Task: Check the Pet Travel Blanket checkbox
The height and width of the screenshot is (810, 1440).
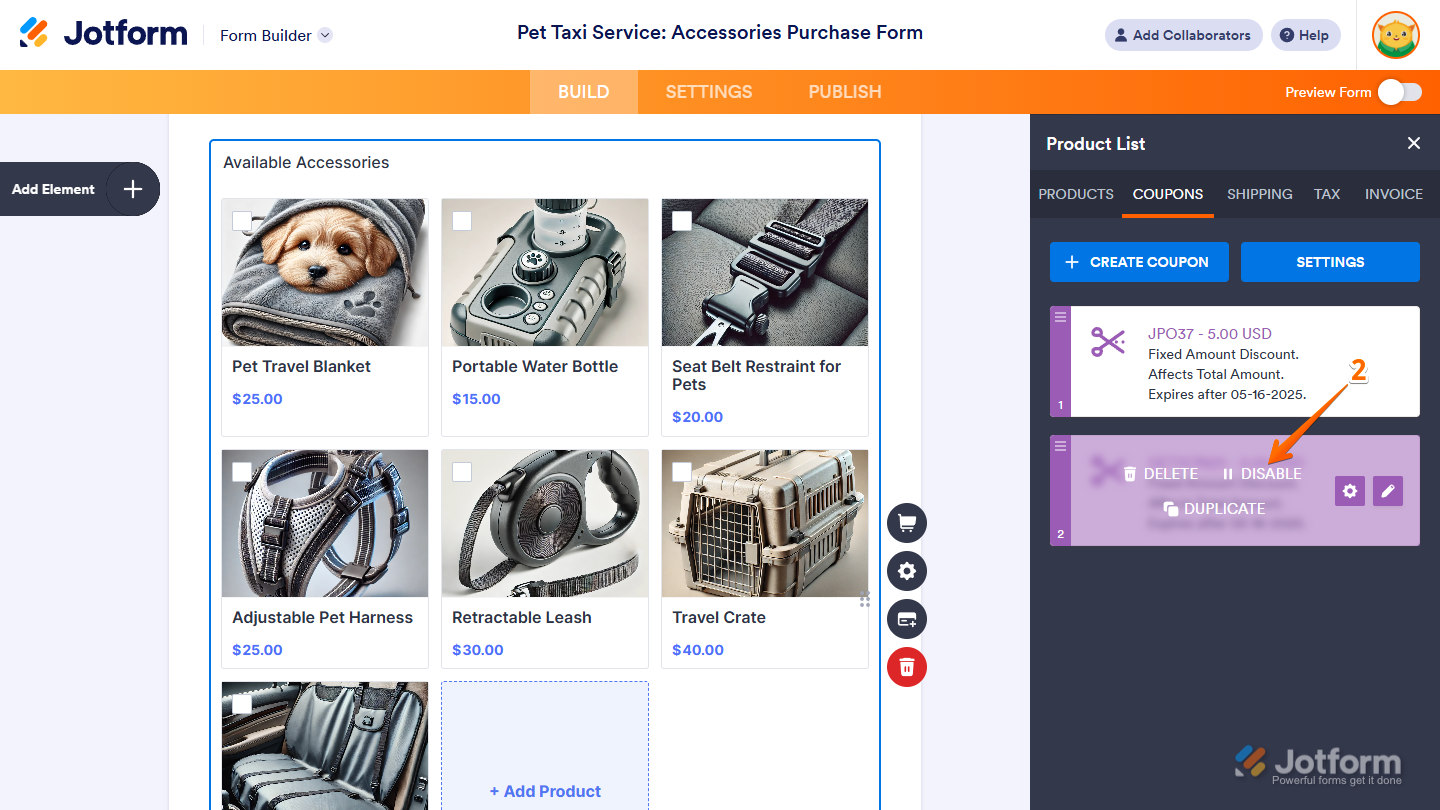Action: [242, 220]
